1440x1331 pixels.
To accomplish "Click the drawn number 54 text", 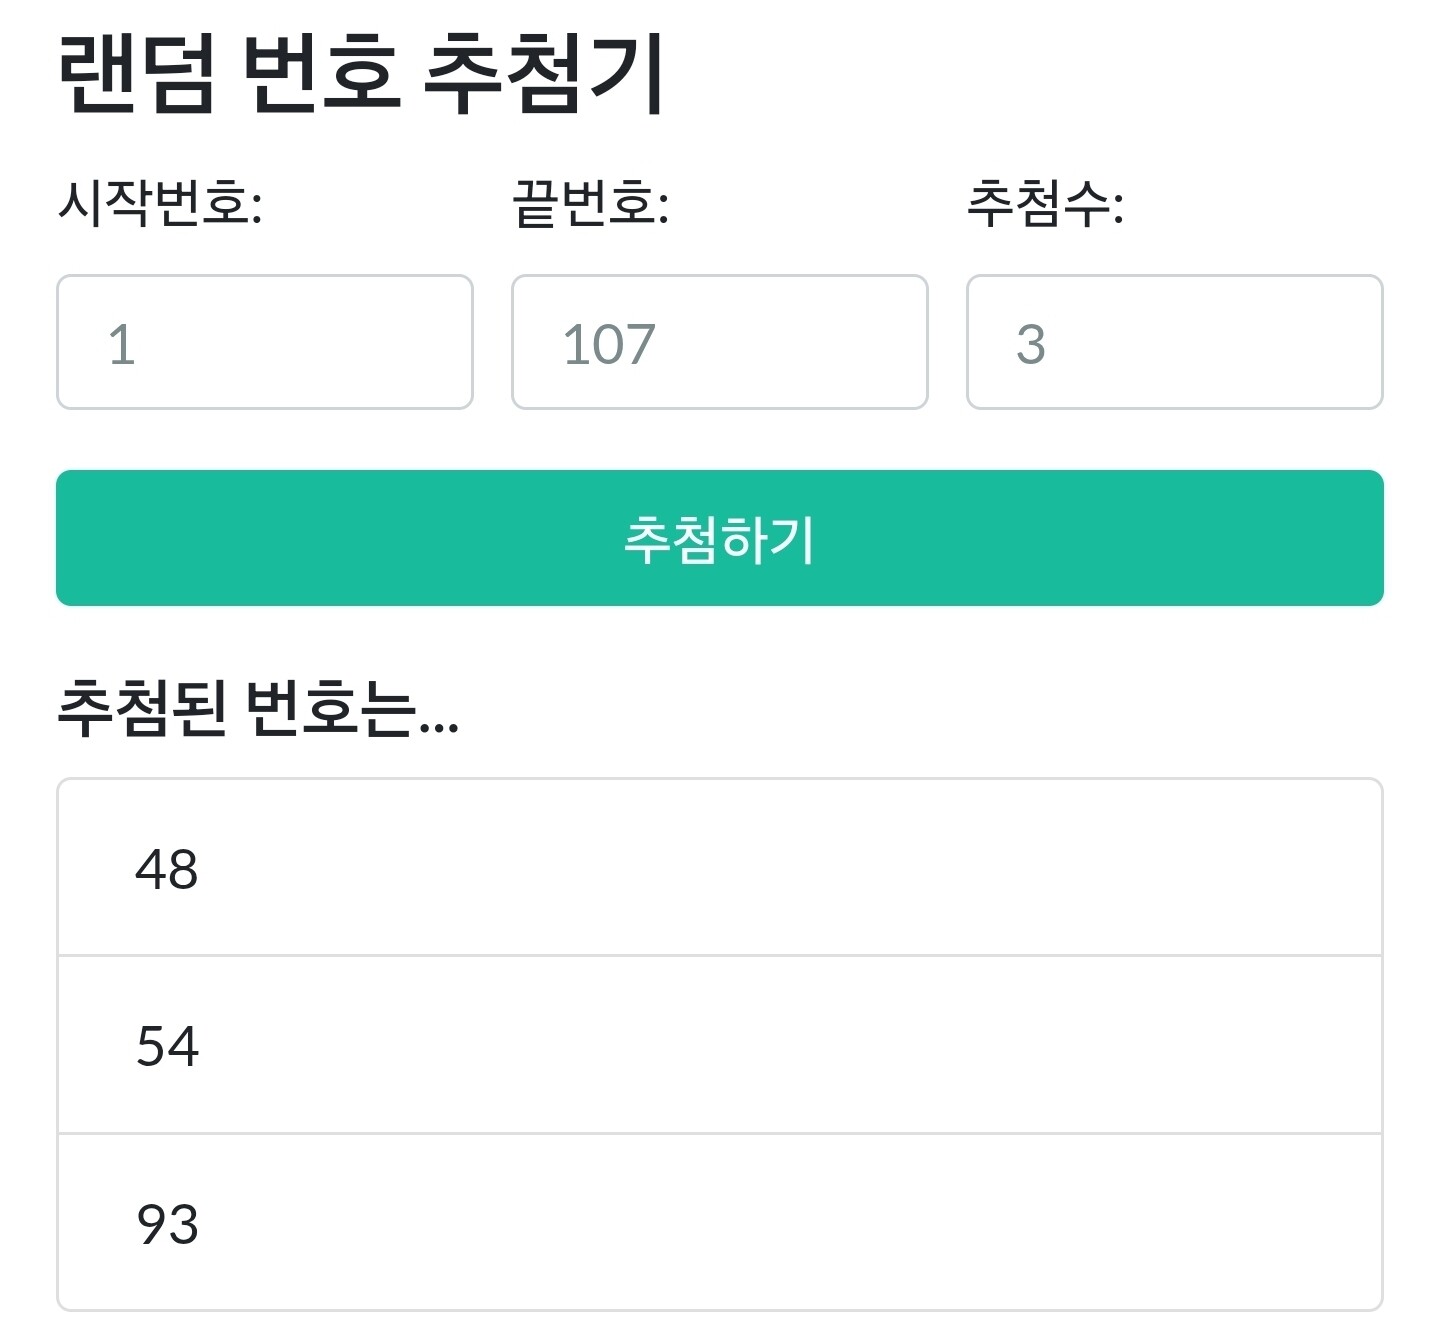I will pyautogui.click(x=167, y=1046).
